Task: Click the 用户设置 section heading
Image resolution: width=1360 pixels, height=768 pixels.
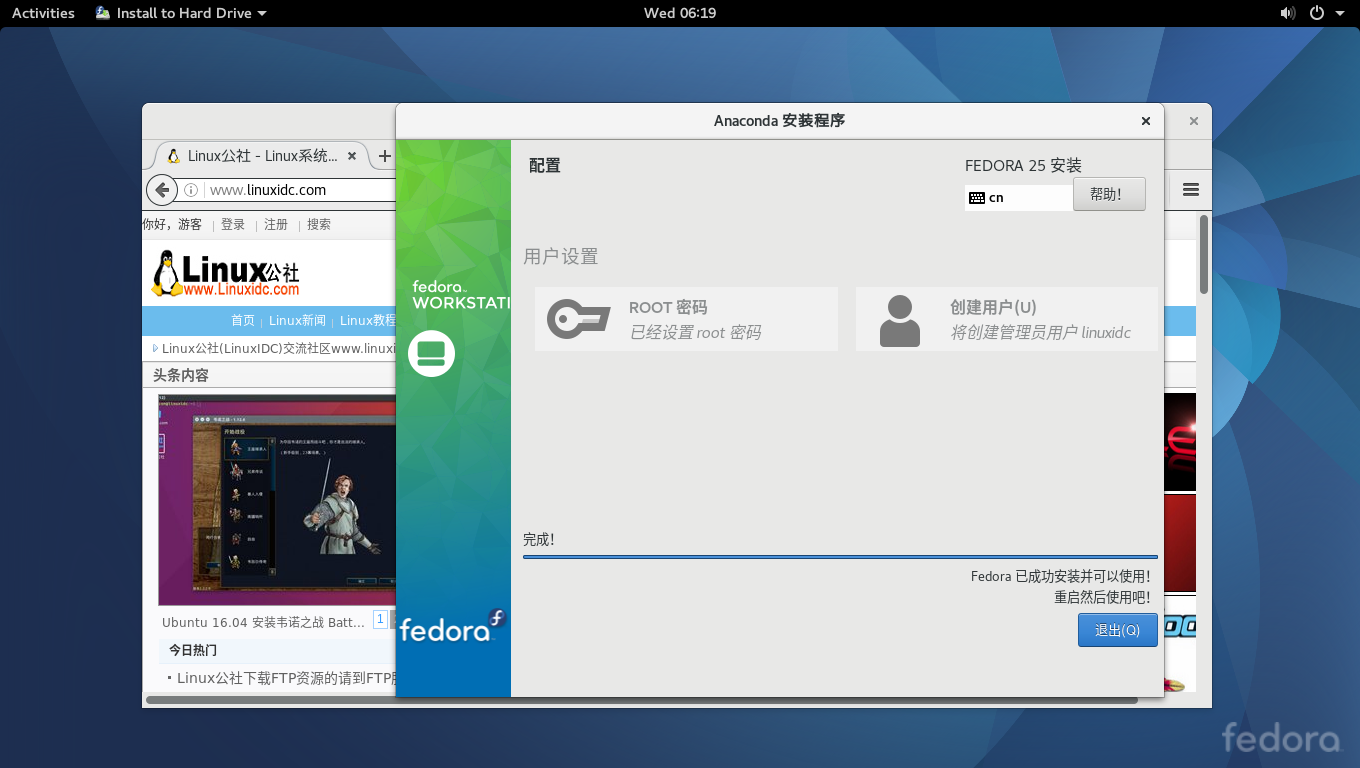Action: click(560, 257)
